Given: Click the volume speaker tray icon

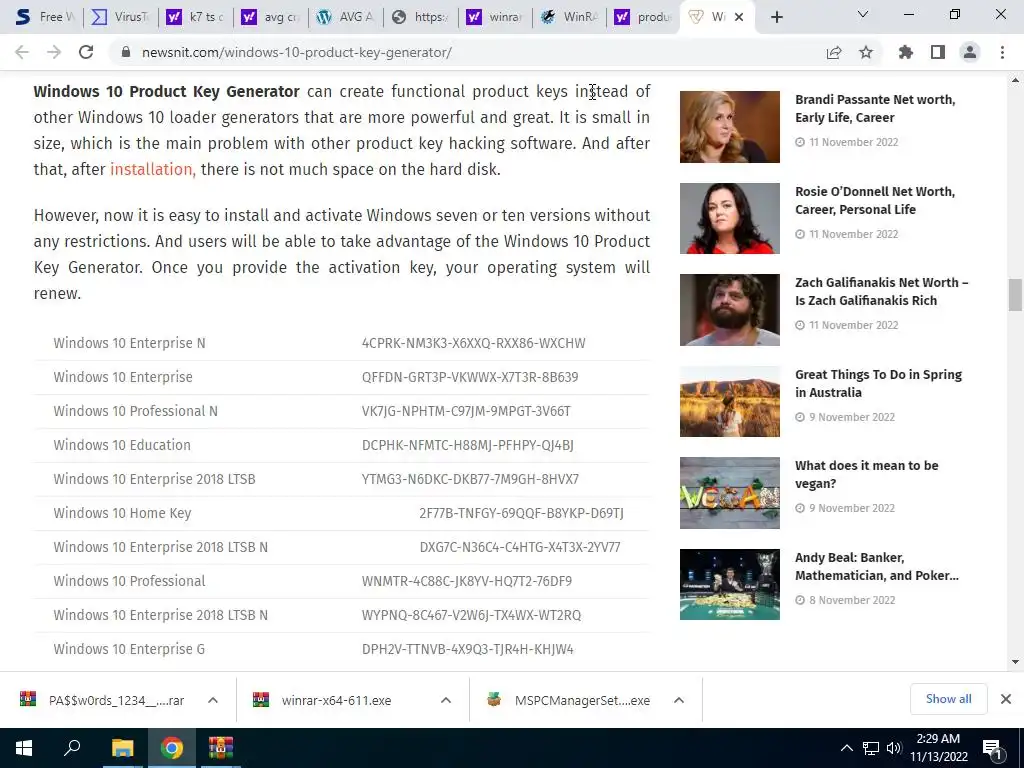Looking at the screenshot, I should 894,748.
